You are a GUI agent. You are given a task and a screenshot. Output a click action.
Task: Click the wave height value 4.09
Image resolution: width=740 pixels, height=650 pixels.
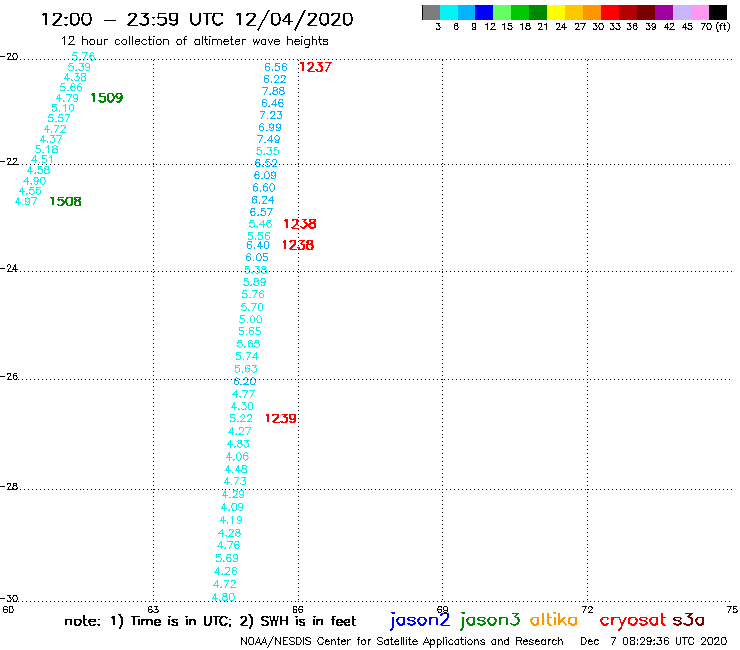(x=232, y=507)
